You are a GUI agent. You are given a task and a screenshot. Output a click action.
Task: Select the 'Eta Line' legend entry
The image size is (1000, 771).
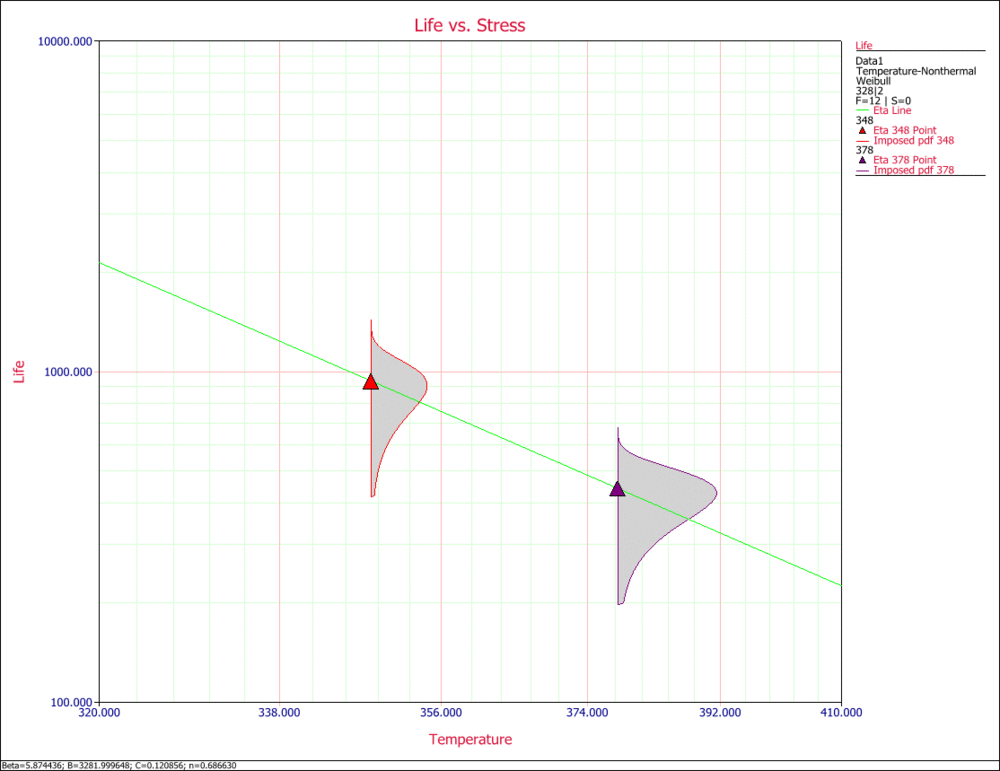point(894,111)
